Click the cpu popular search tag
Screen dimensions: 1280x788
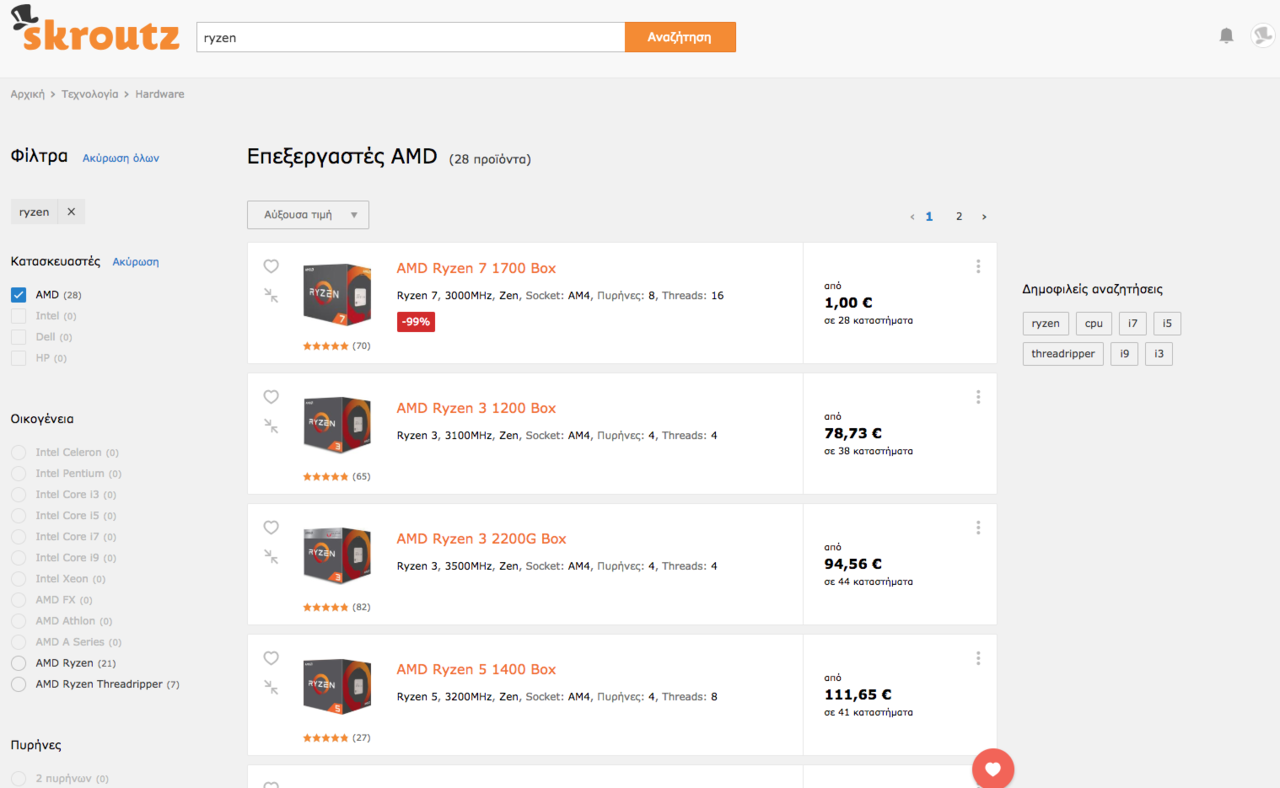(1094, 323)
